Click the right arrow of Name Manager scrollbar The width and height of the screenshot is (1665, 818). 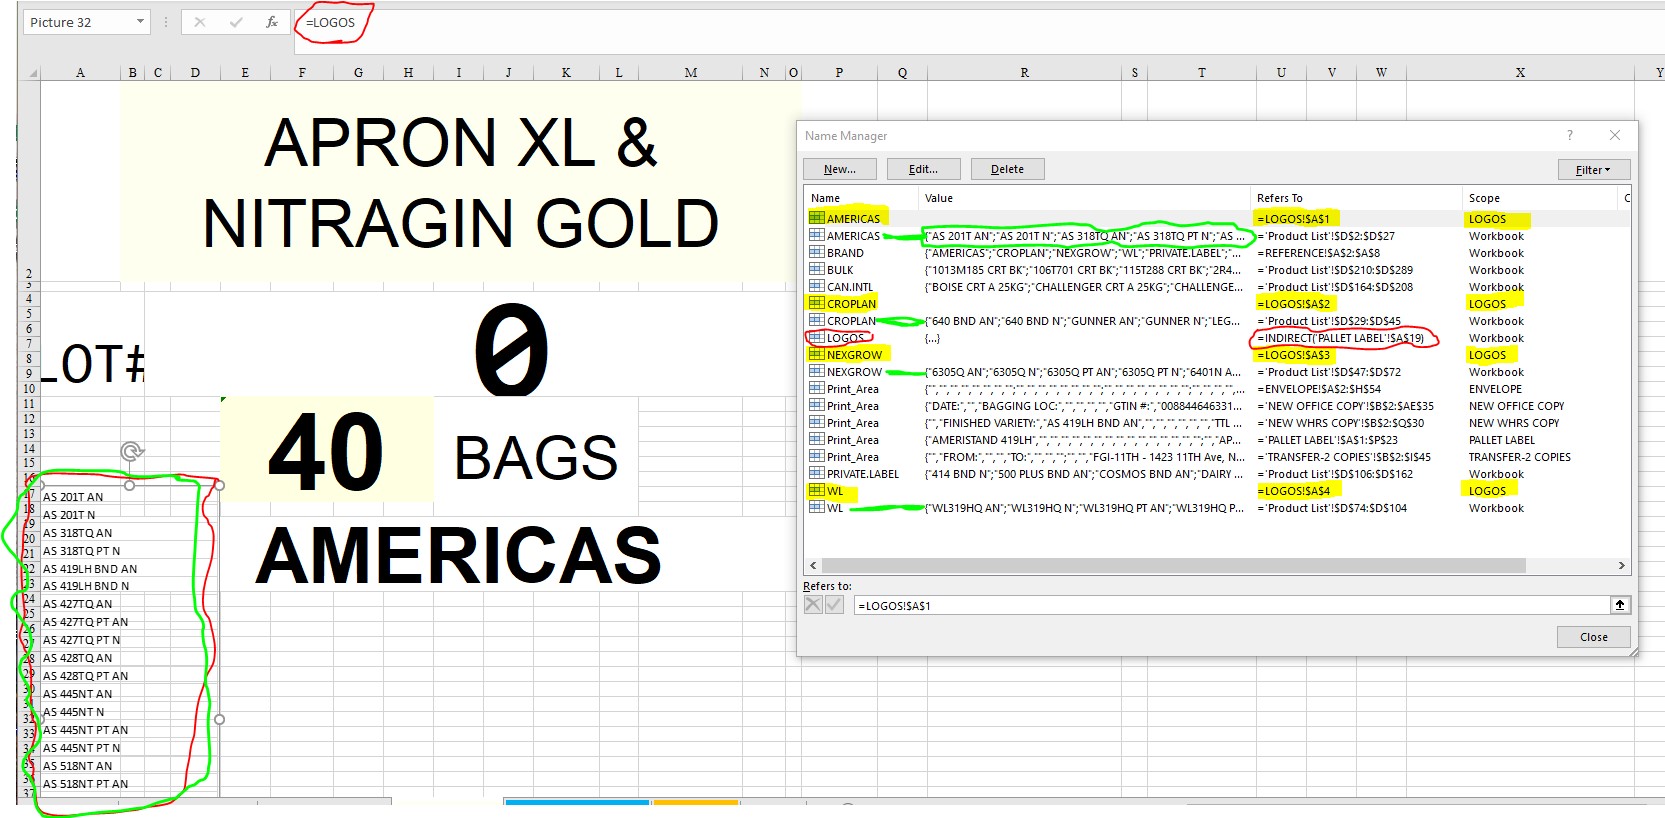tap(1621, 566)
